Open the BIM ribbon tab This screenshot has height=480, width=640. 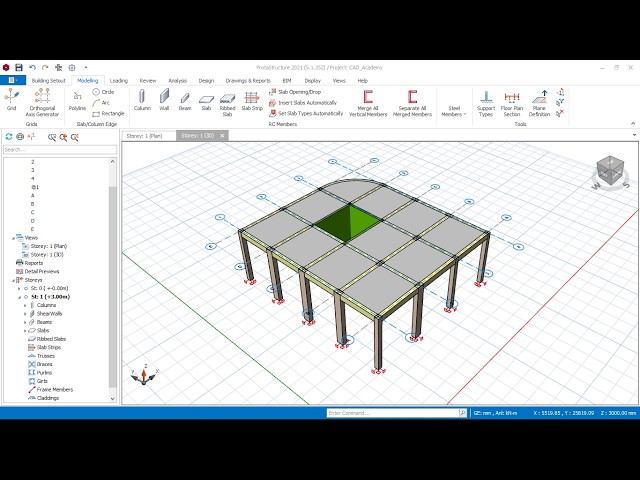point(287,81)
